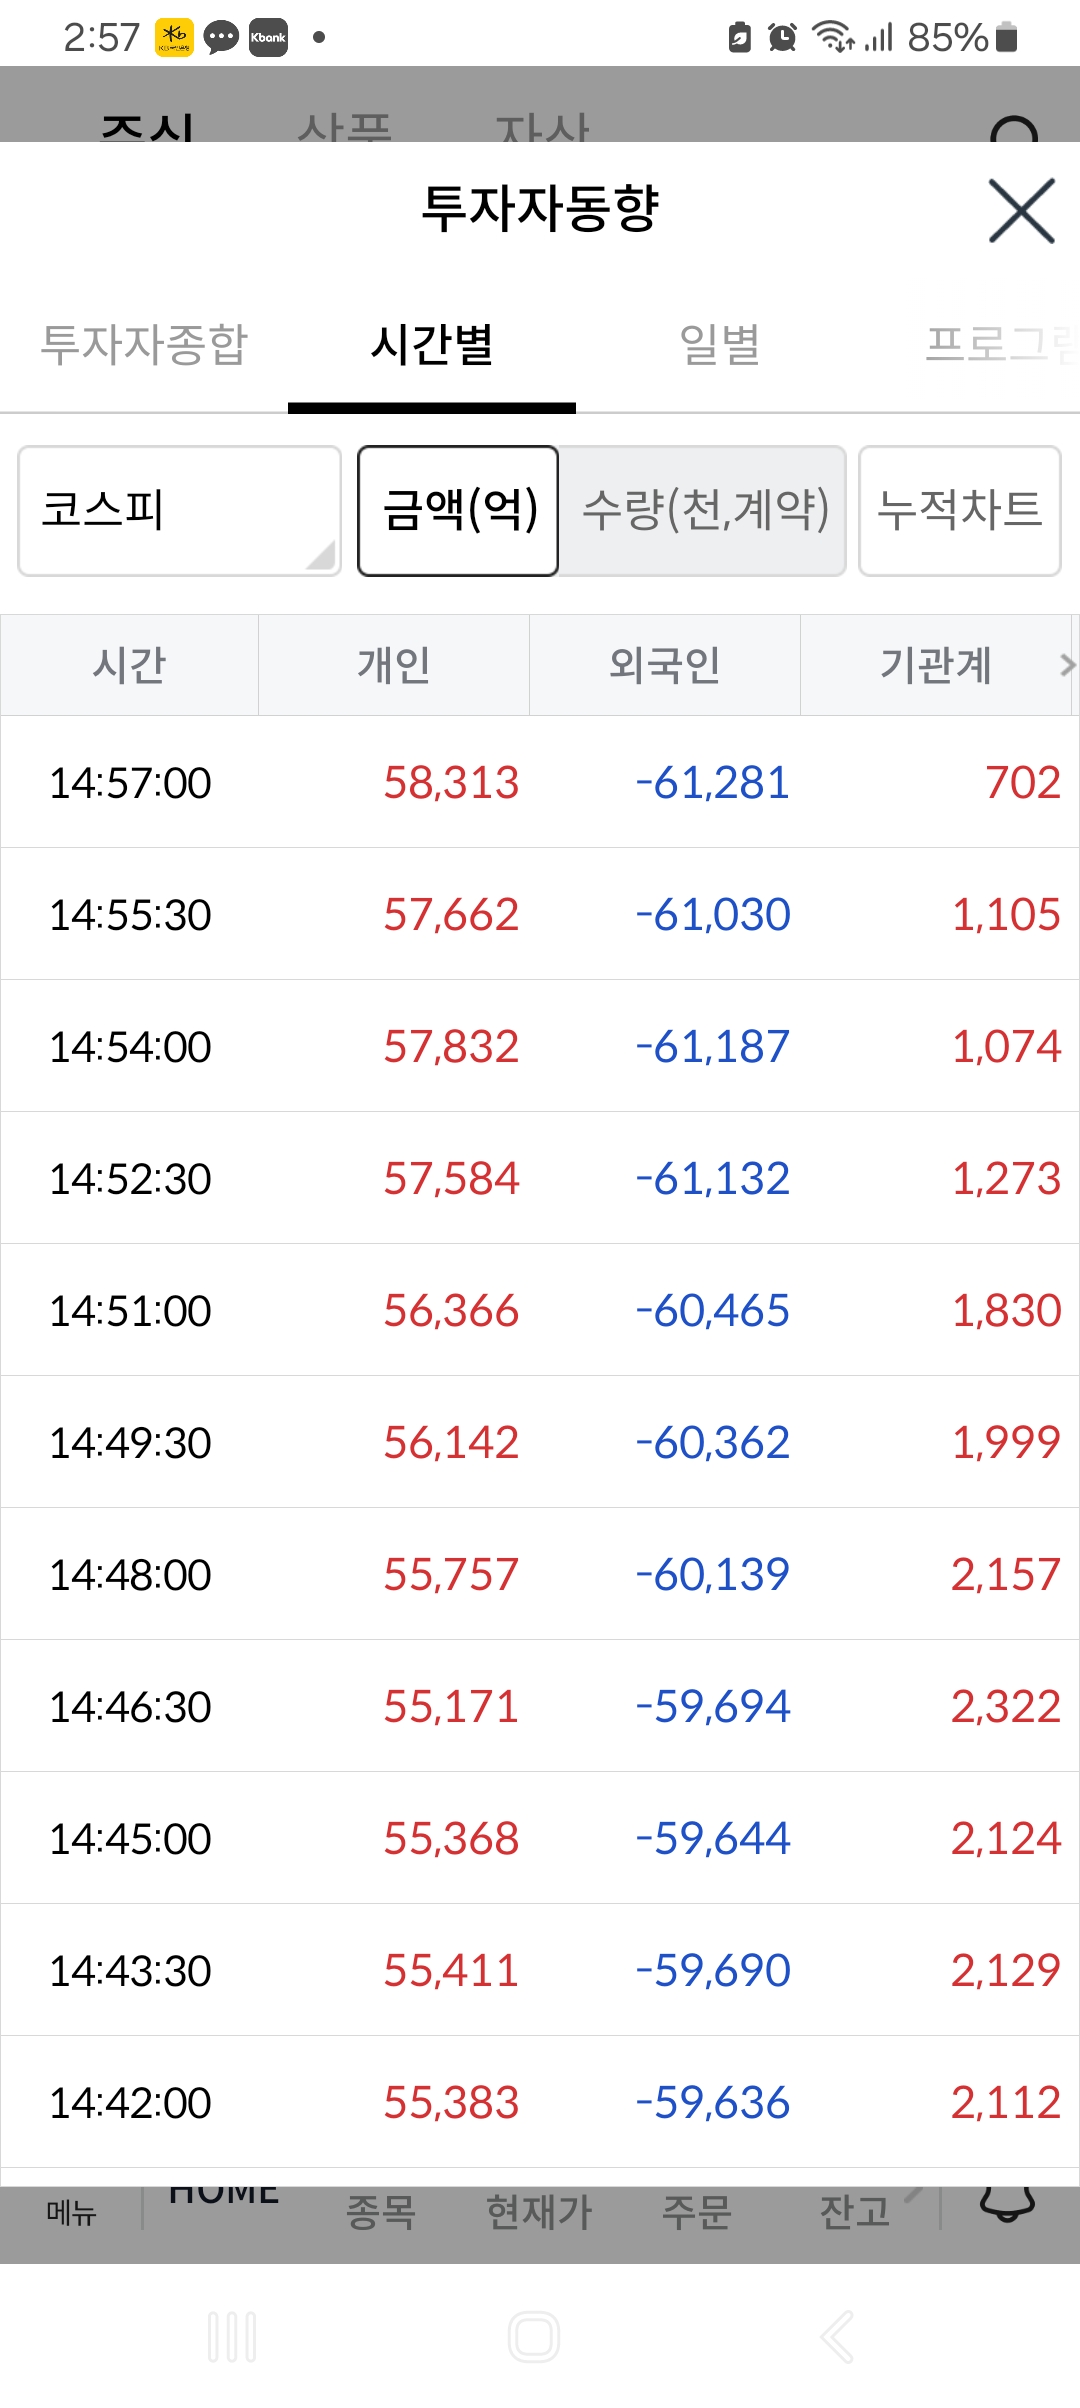Tap the 개인 column header
The width and height of the screenshot is (1080, 2408).
coord(394,665)
